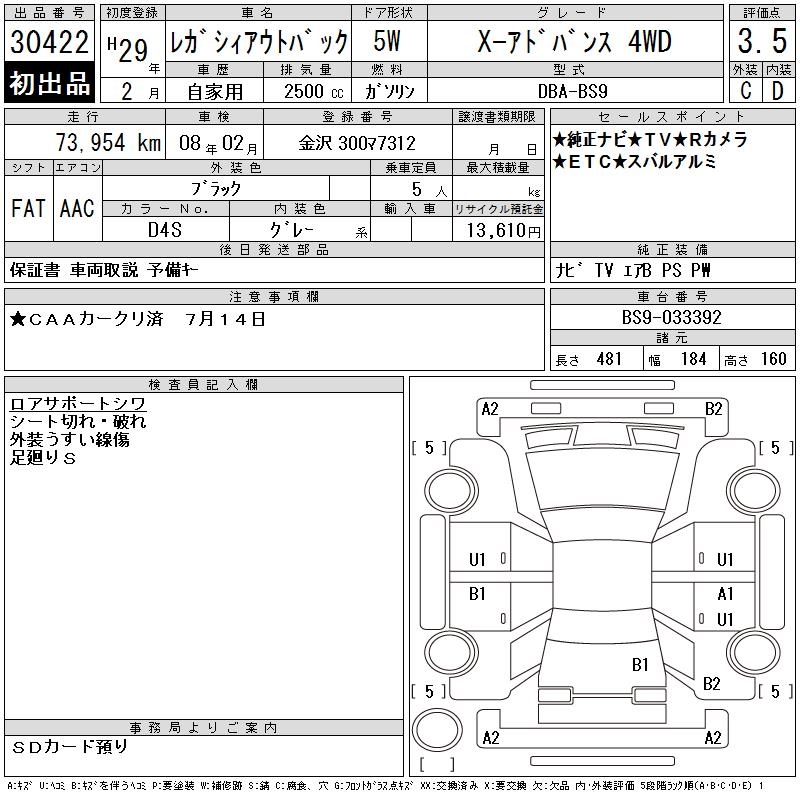The width and height of the screenshot is (800, 800).
Task: Select equipment line ナビ TV エアB PS PW
Action: [633, 270]
